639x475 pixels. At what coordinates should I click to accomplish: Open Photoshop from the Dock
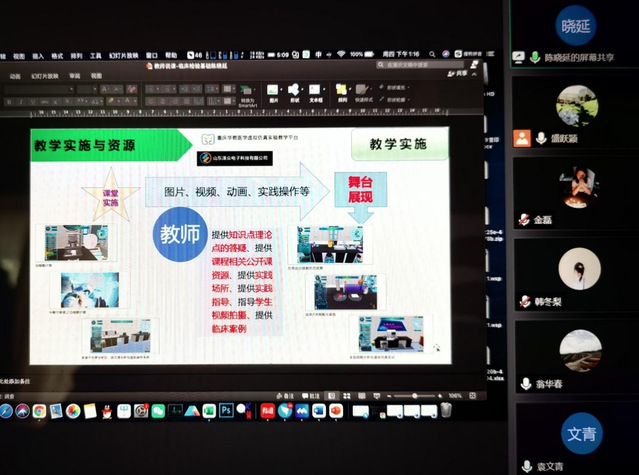pos(226,409)
